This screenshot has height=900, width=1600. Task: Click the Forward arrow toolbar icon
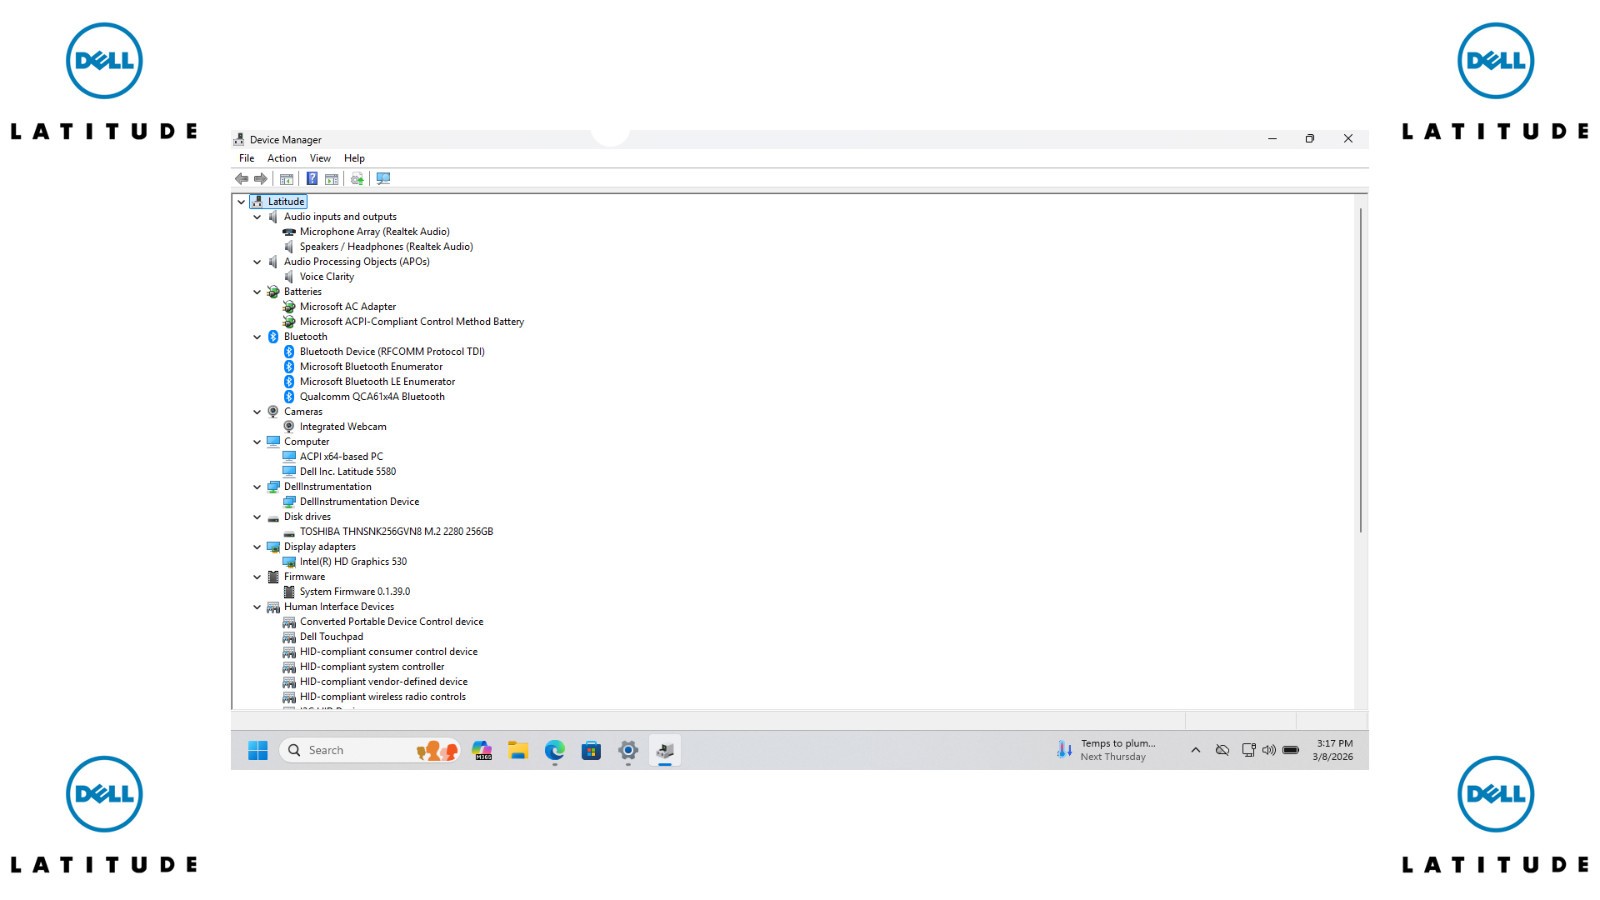coord(261,179)
